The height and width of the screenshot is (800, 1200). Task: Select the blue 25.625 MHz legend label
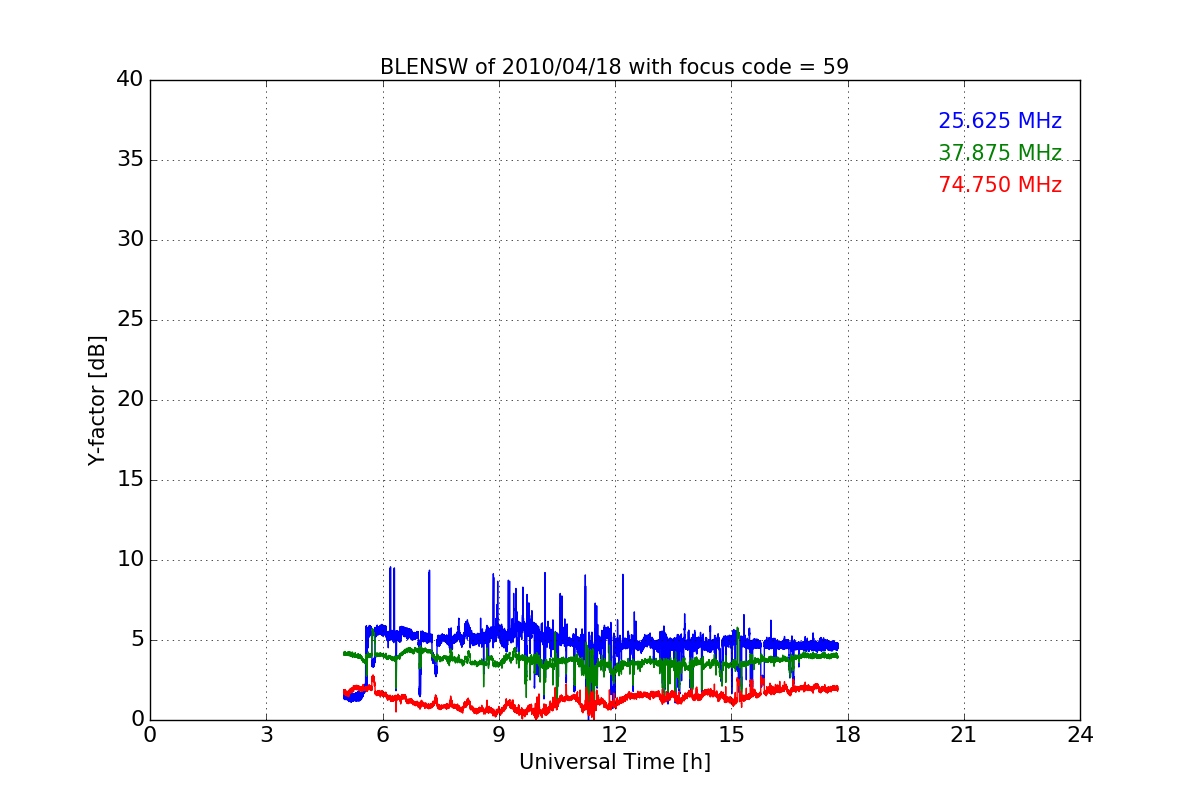(1000, 121)
